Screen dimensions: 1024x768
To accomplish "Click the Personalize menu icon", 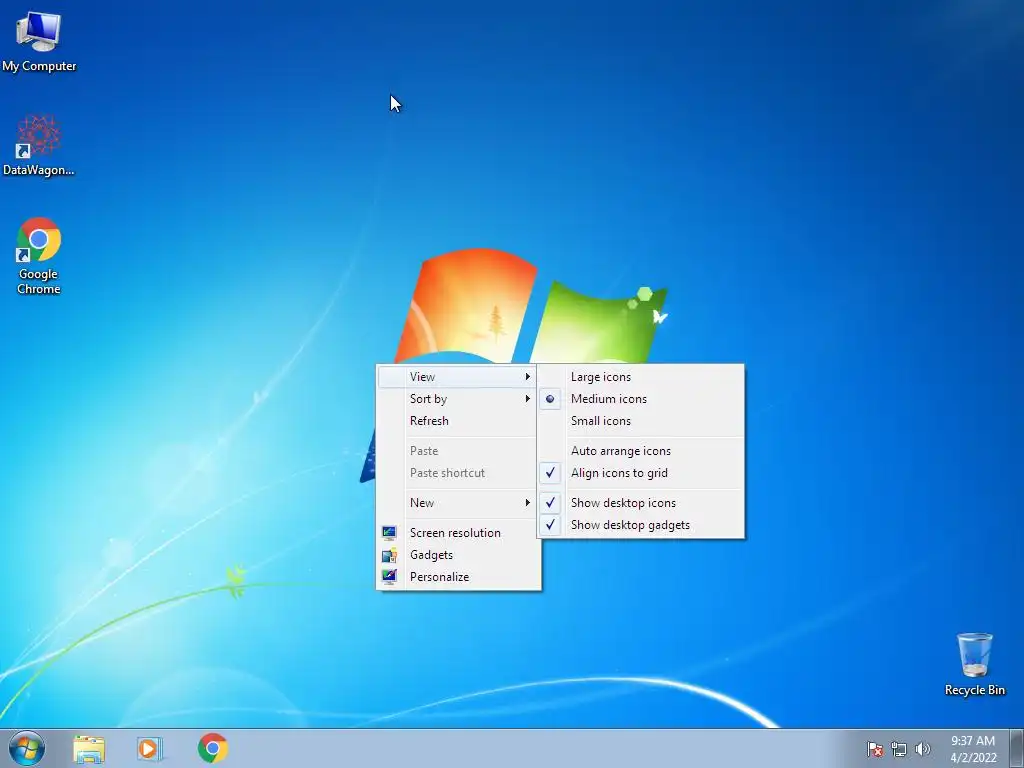I will point(389,577).
